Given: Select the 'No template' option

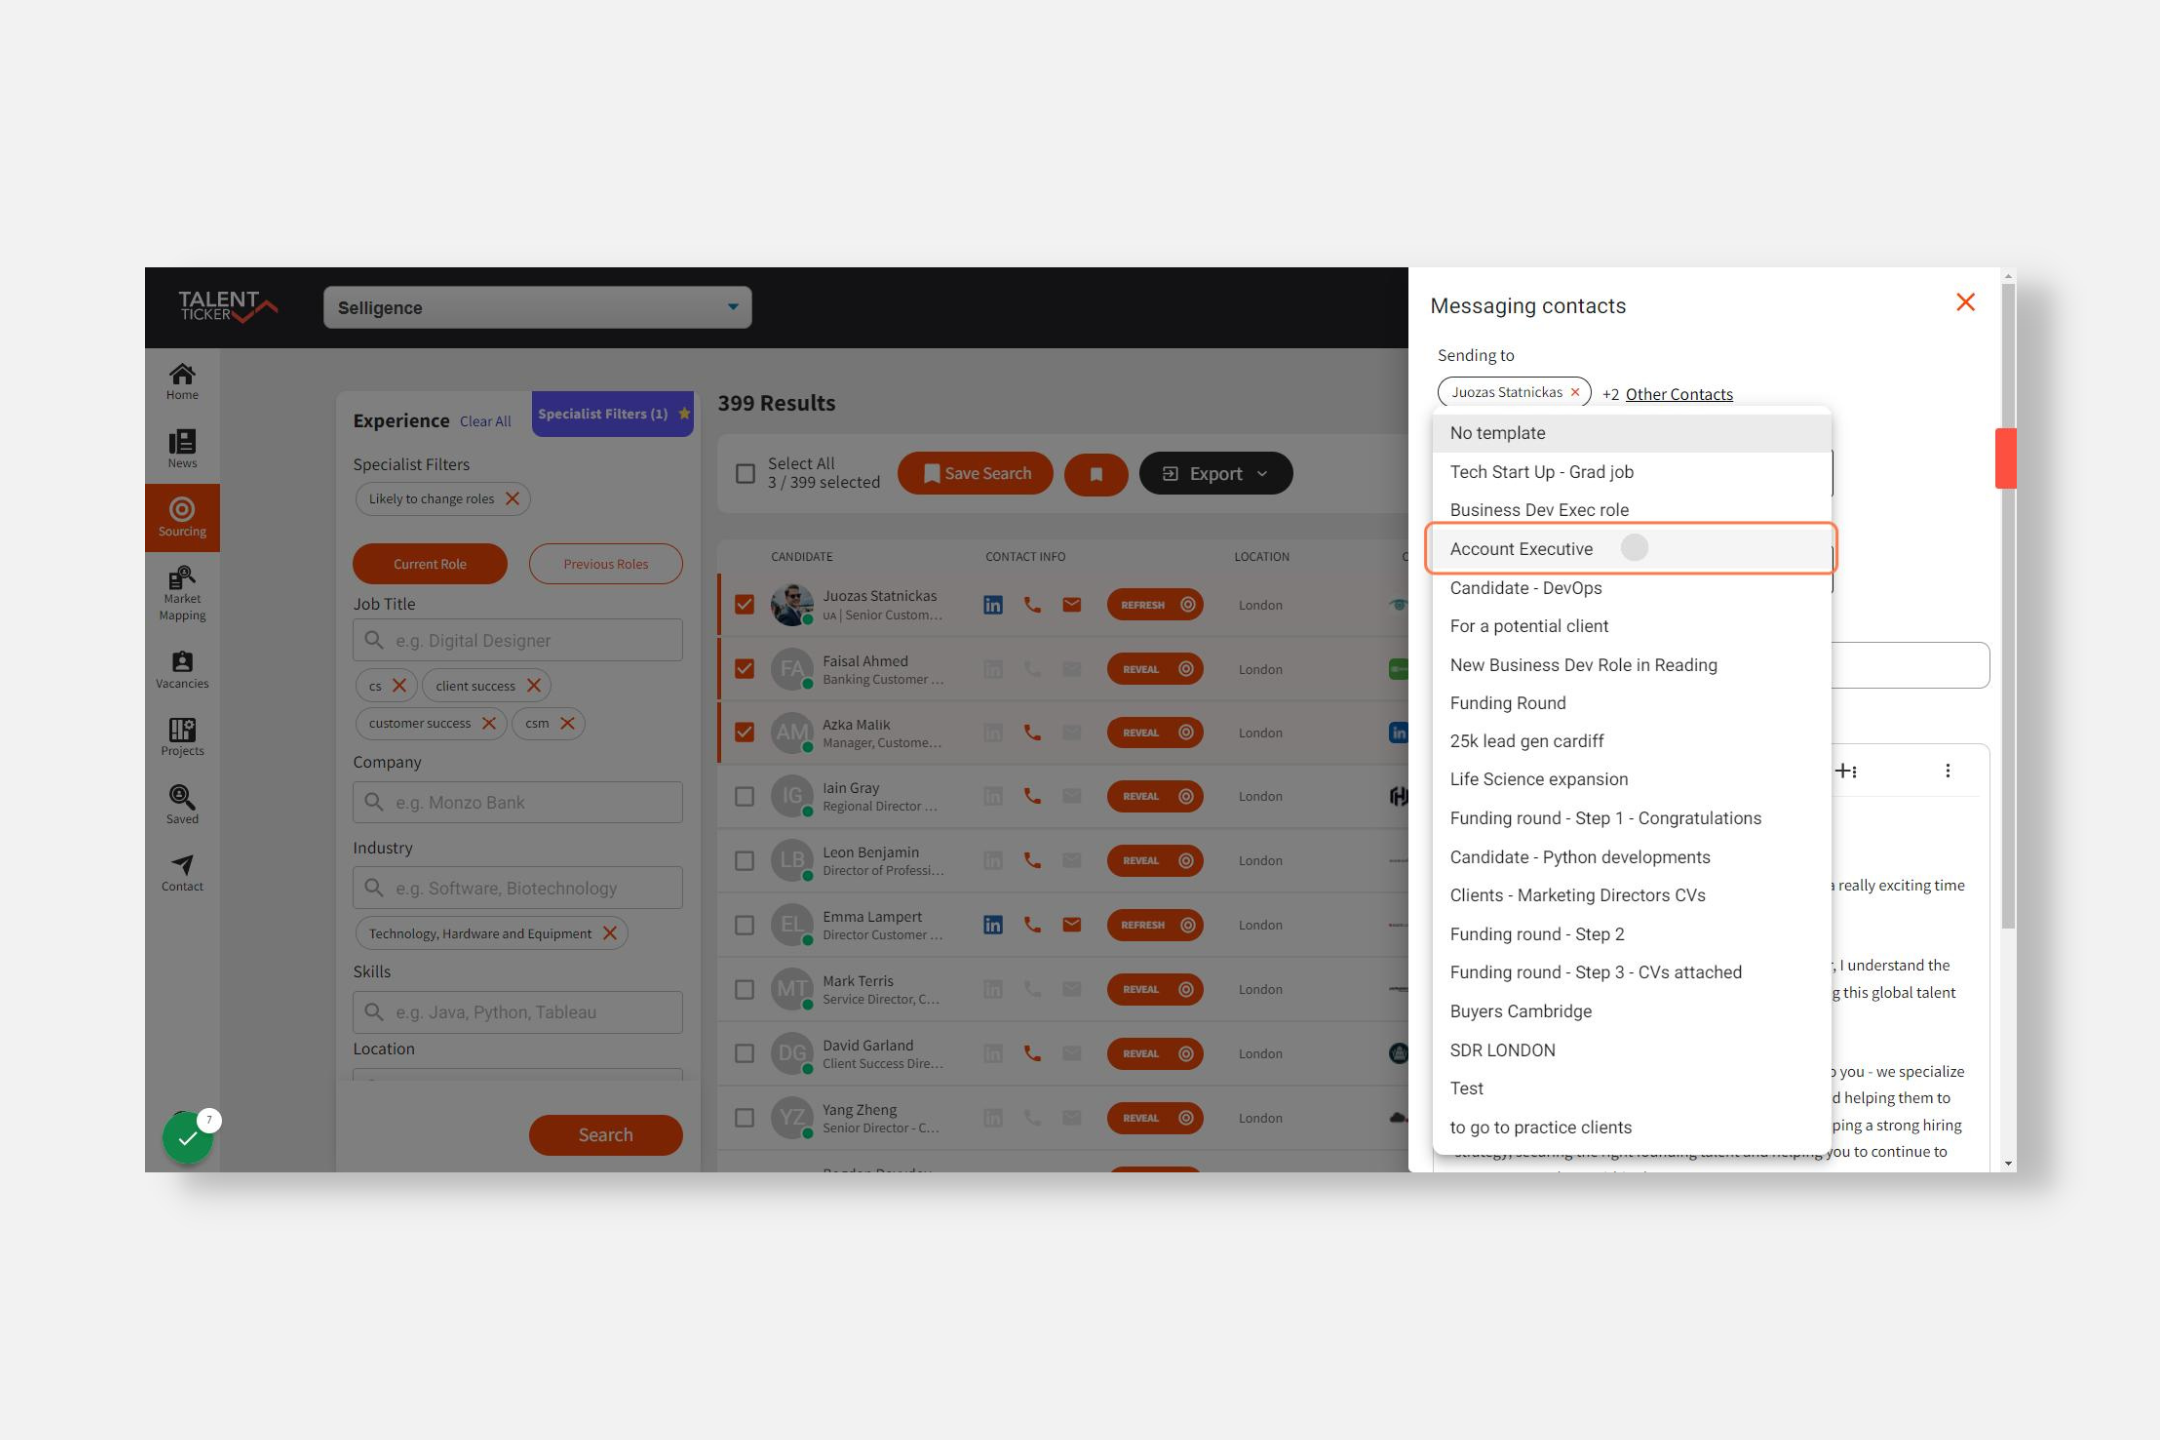Looking at the screenshot, I should [1631, 433].
